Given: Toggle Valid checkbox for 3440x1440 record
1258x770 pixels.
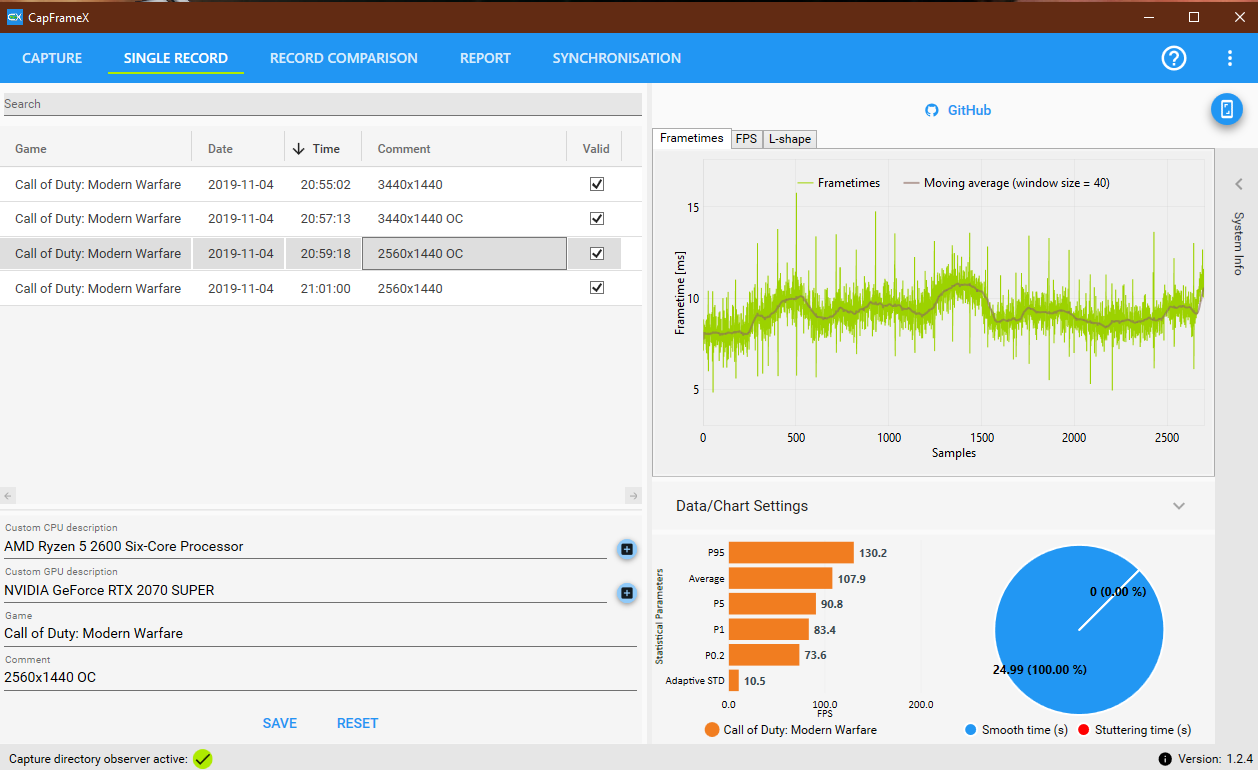Looking at the screenshot, I should coord(597,184).
